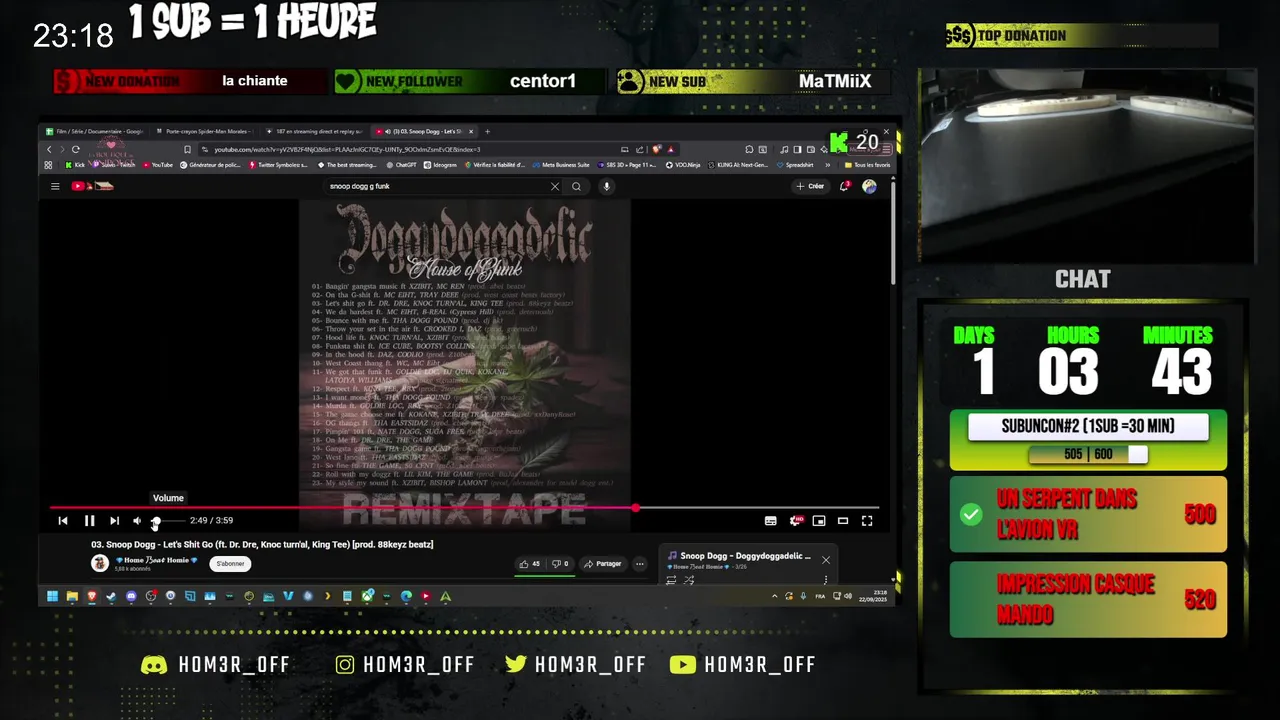
Task: Dislike the video with thumbs down
Action: (561, 564)
